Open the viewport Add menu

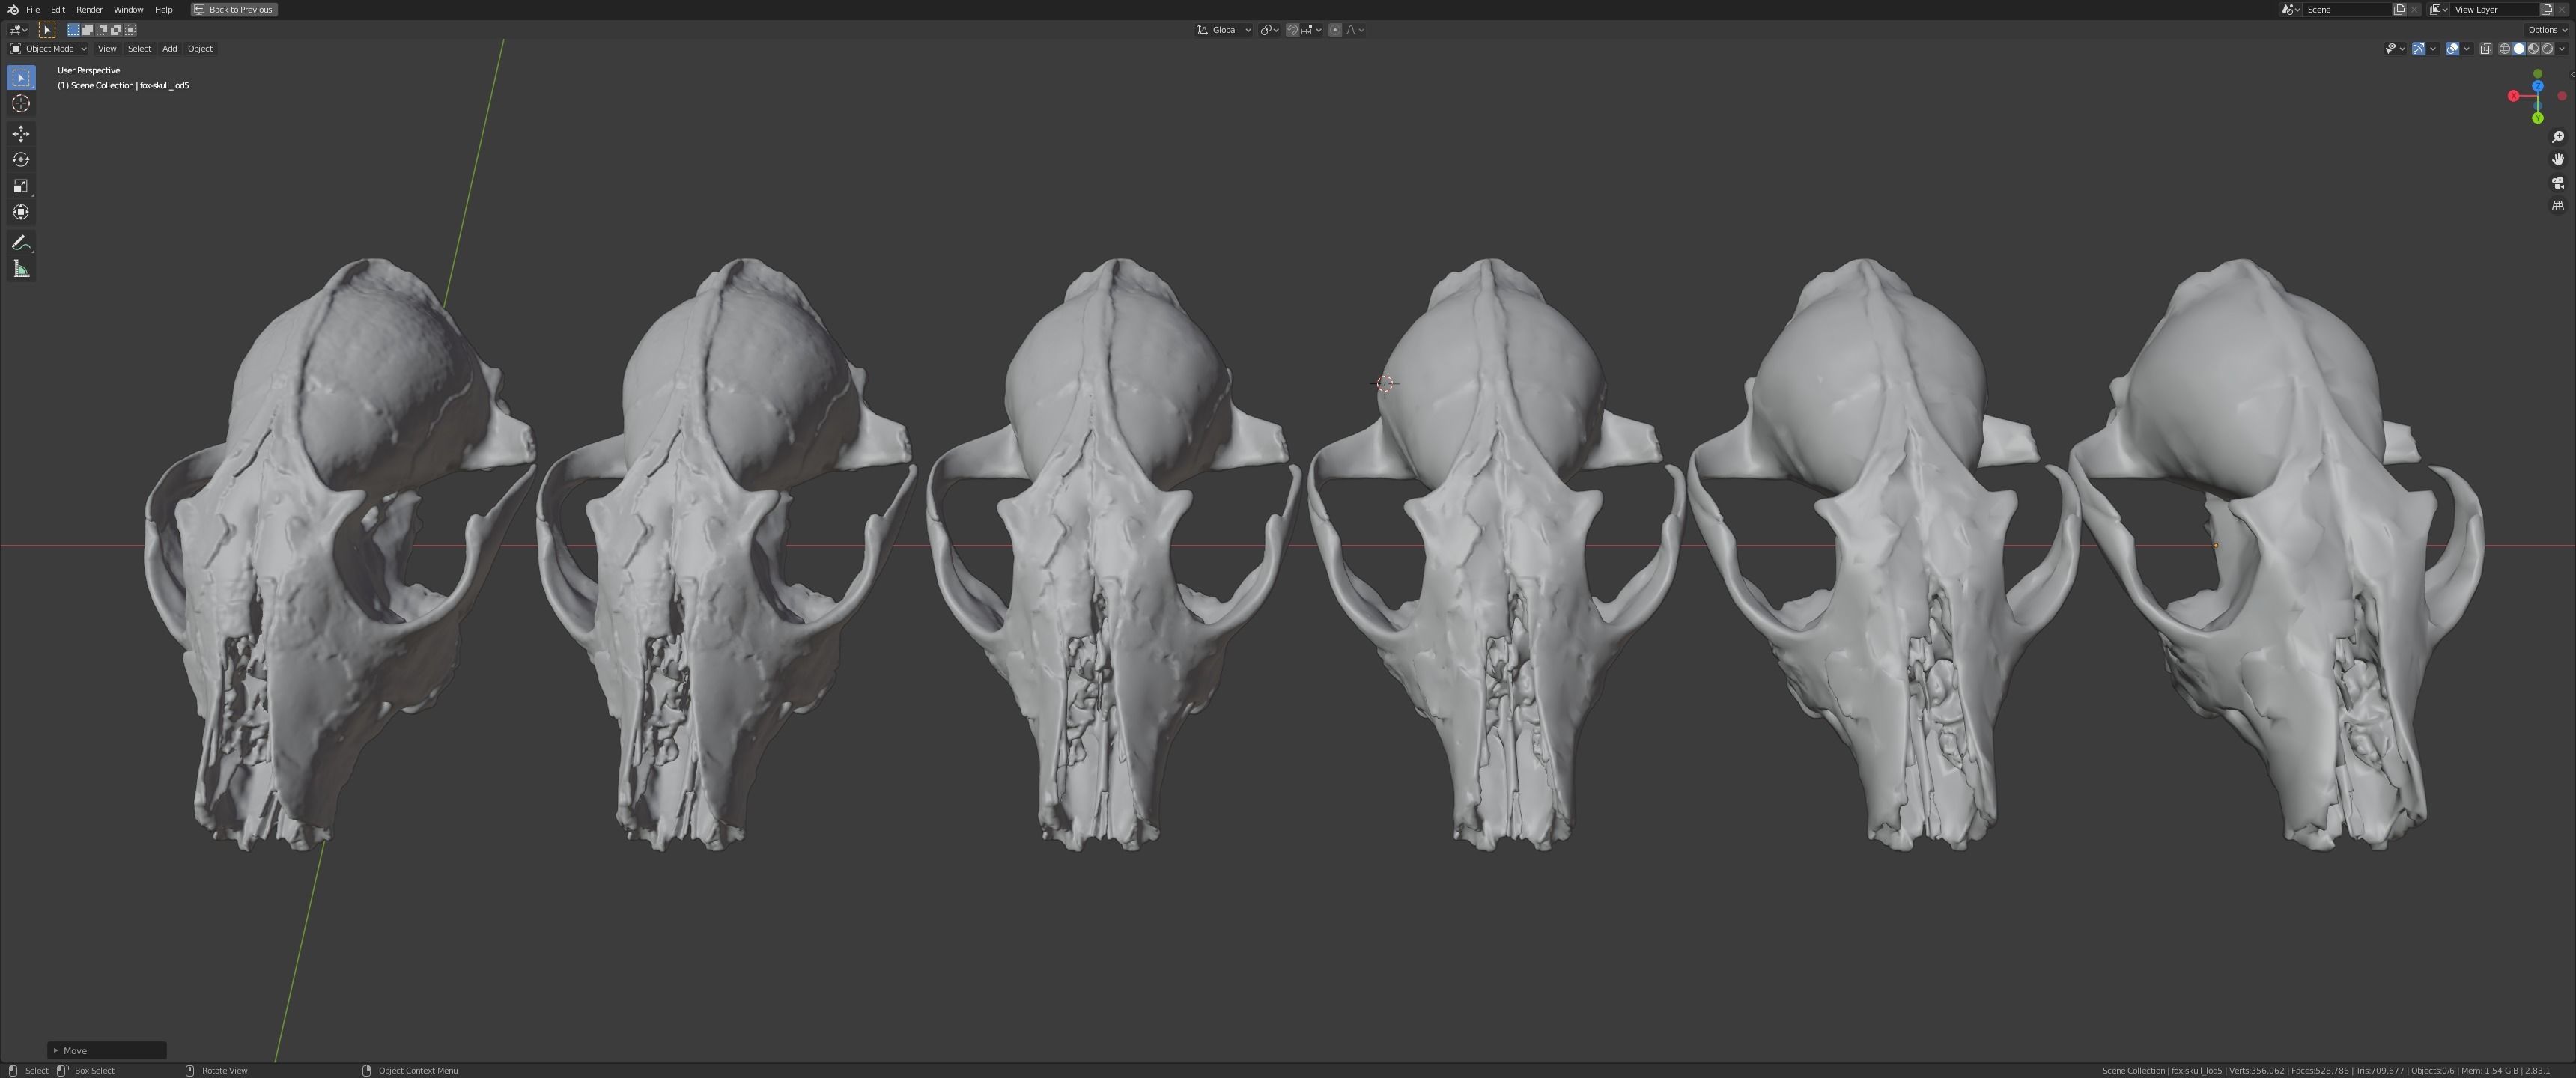click(x=169, y=48)
